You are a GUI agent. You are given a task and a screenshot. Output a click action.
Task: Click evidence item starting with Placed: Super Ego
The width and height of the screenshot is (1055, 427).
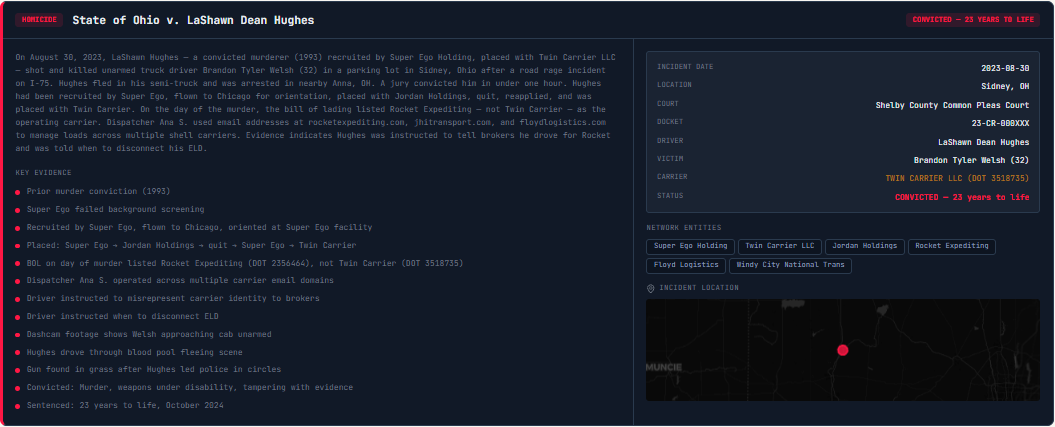191,245
